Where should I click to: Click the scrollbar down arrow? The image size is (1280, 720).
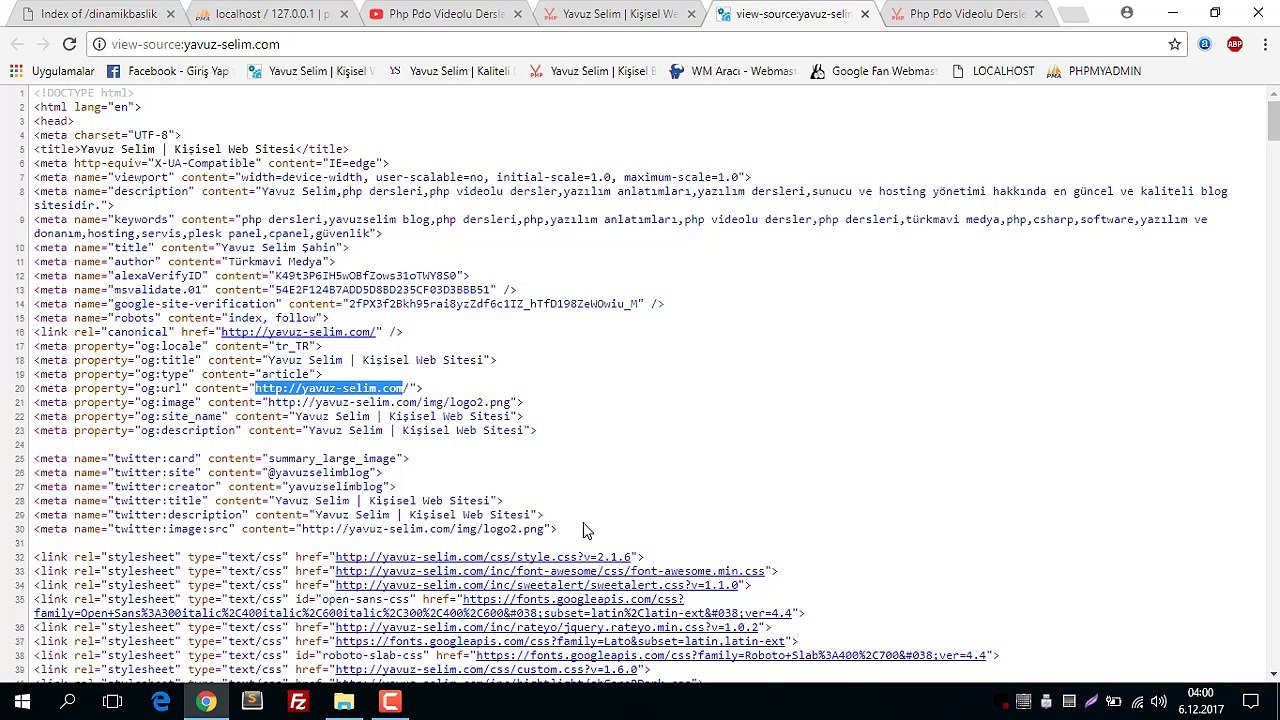click(1272, 675)
